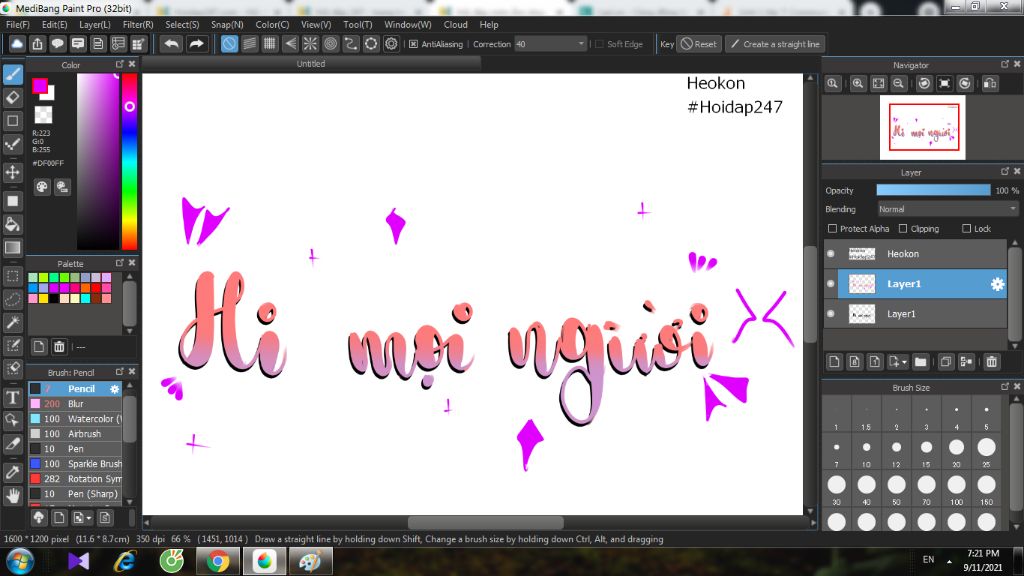Click the magenta foreground color swatch
This screenshot has height=576, width=1024.
(x=40, y=86)
